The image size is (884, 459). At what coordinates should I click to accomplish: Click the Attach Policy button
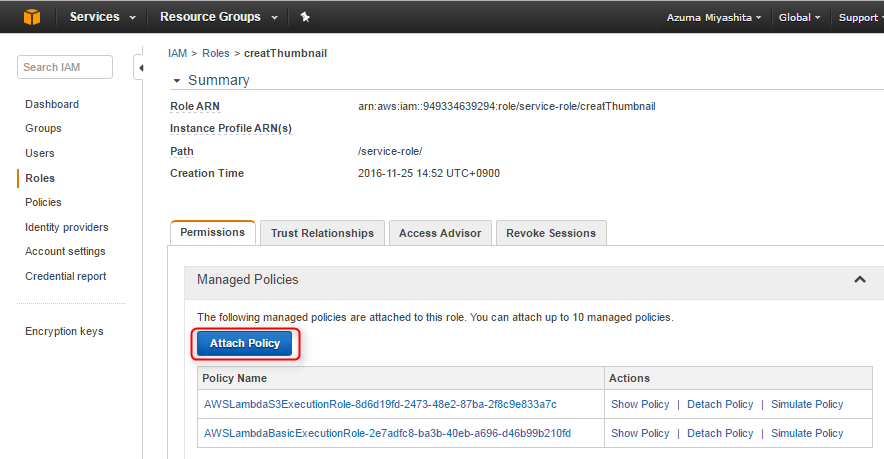[x=245, y=343]
